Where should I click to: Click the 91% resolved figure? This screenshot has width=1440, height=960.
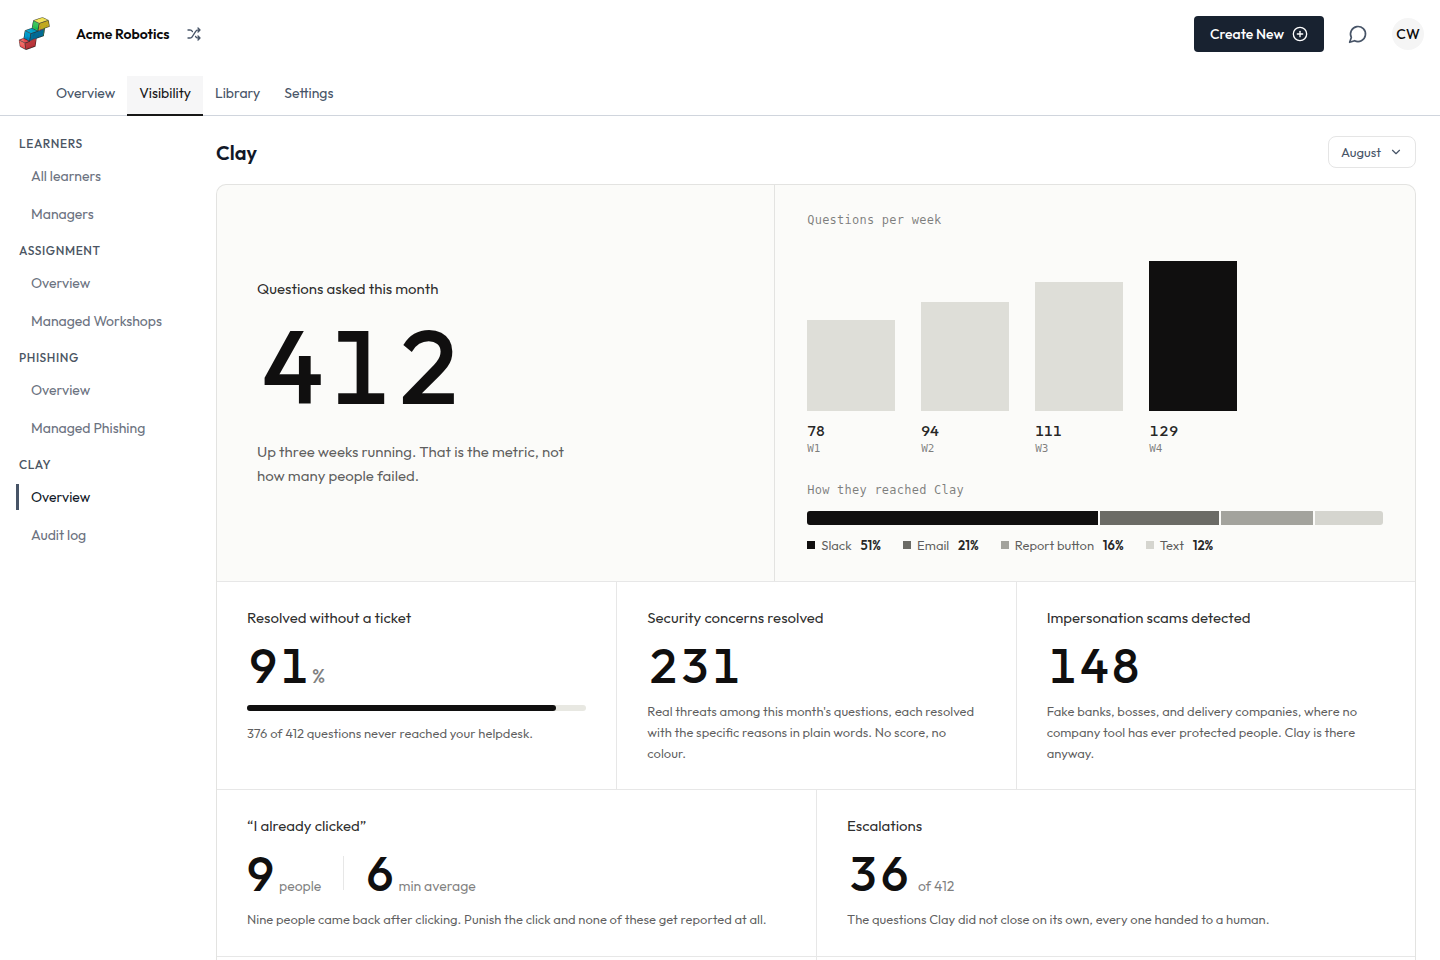[287, 666]
